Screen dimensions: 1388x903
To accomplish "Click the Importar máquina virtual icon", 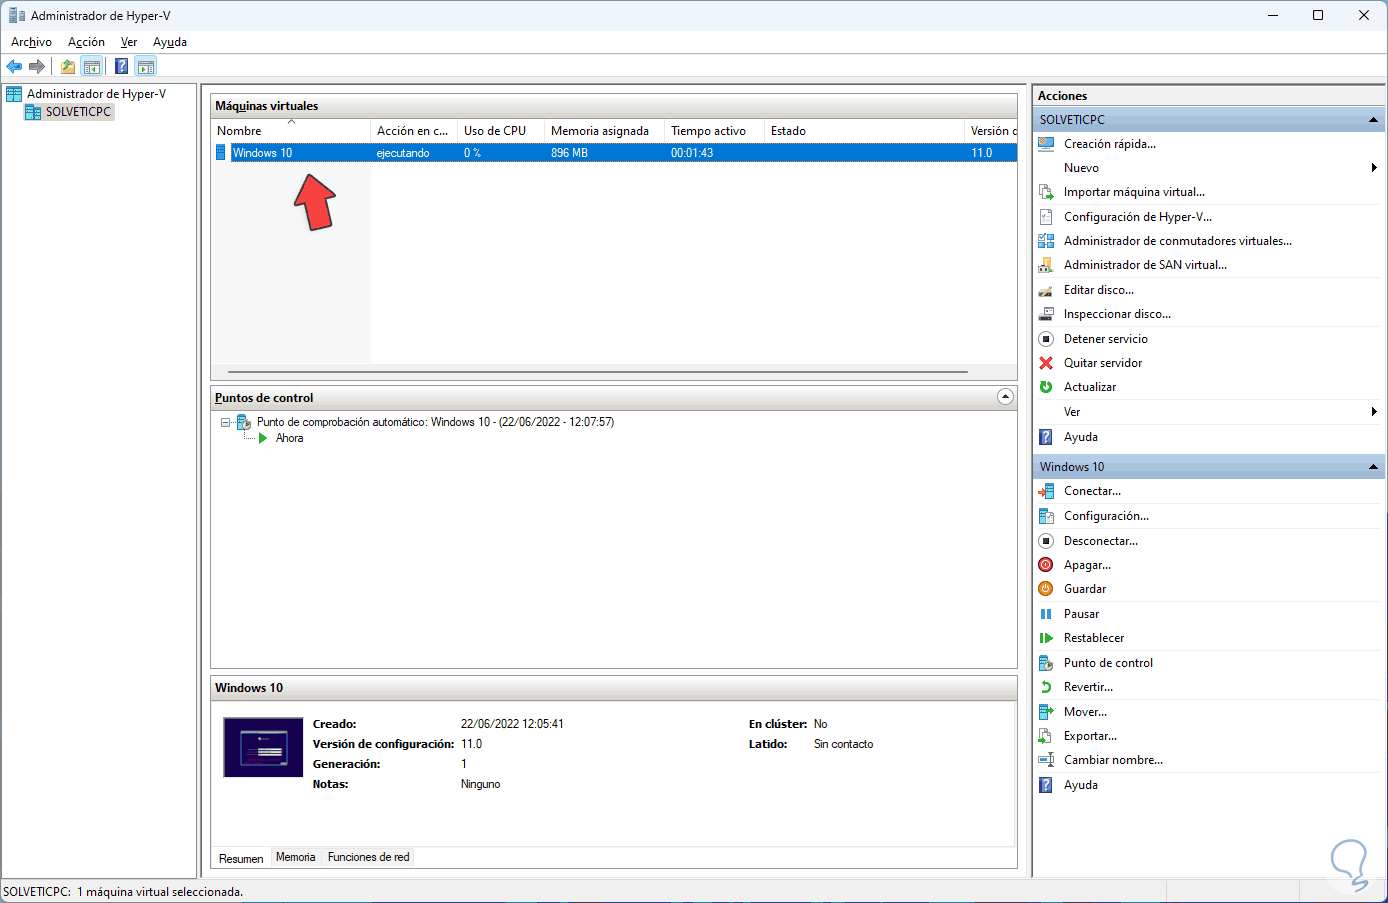I will (1046, 192).
